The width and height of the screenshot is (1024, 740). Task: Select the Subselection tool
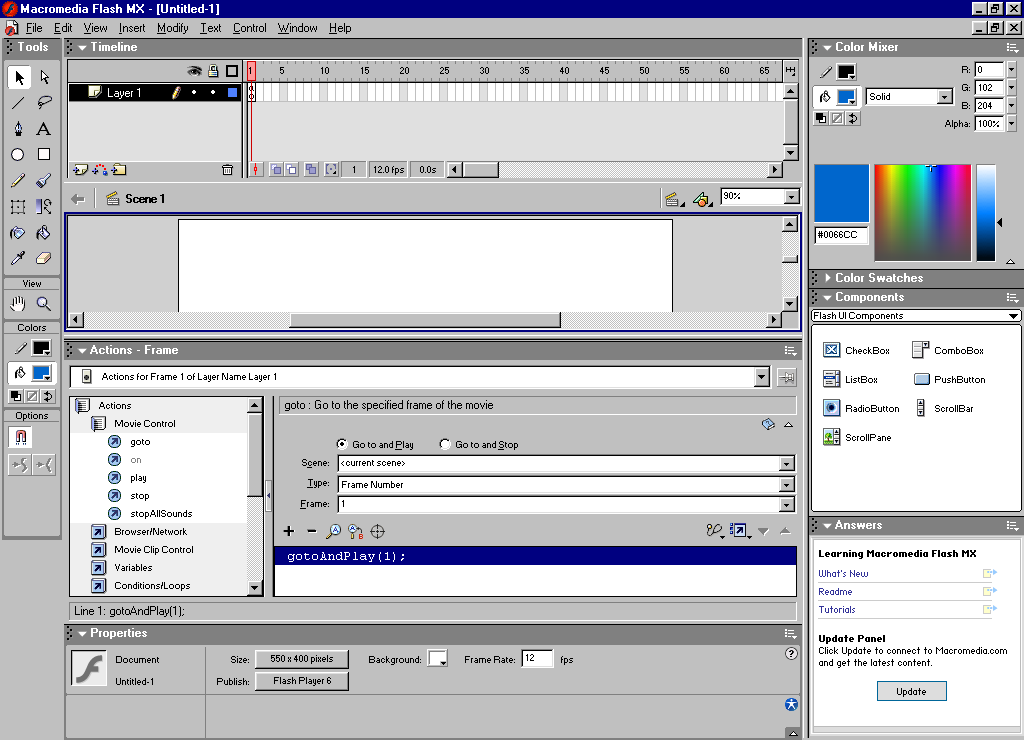(44, 77)
